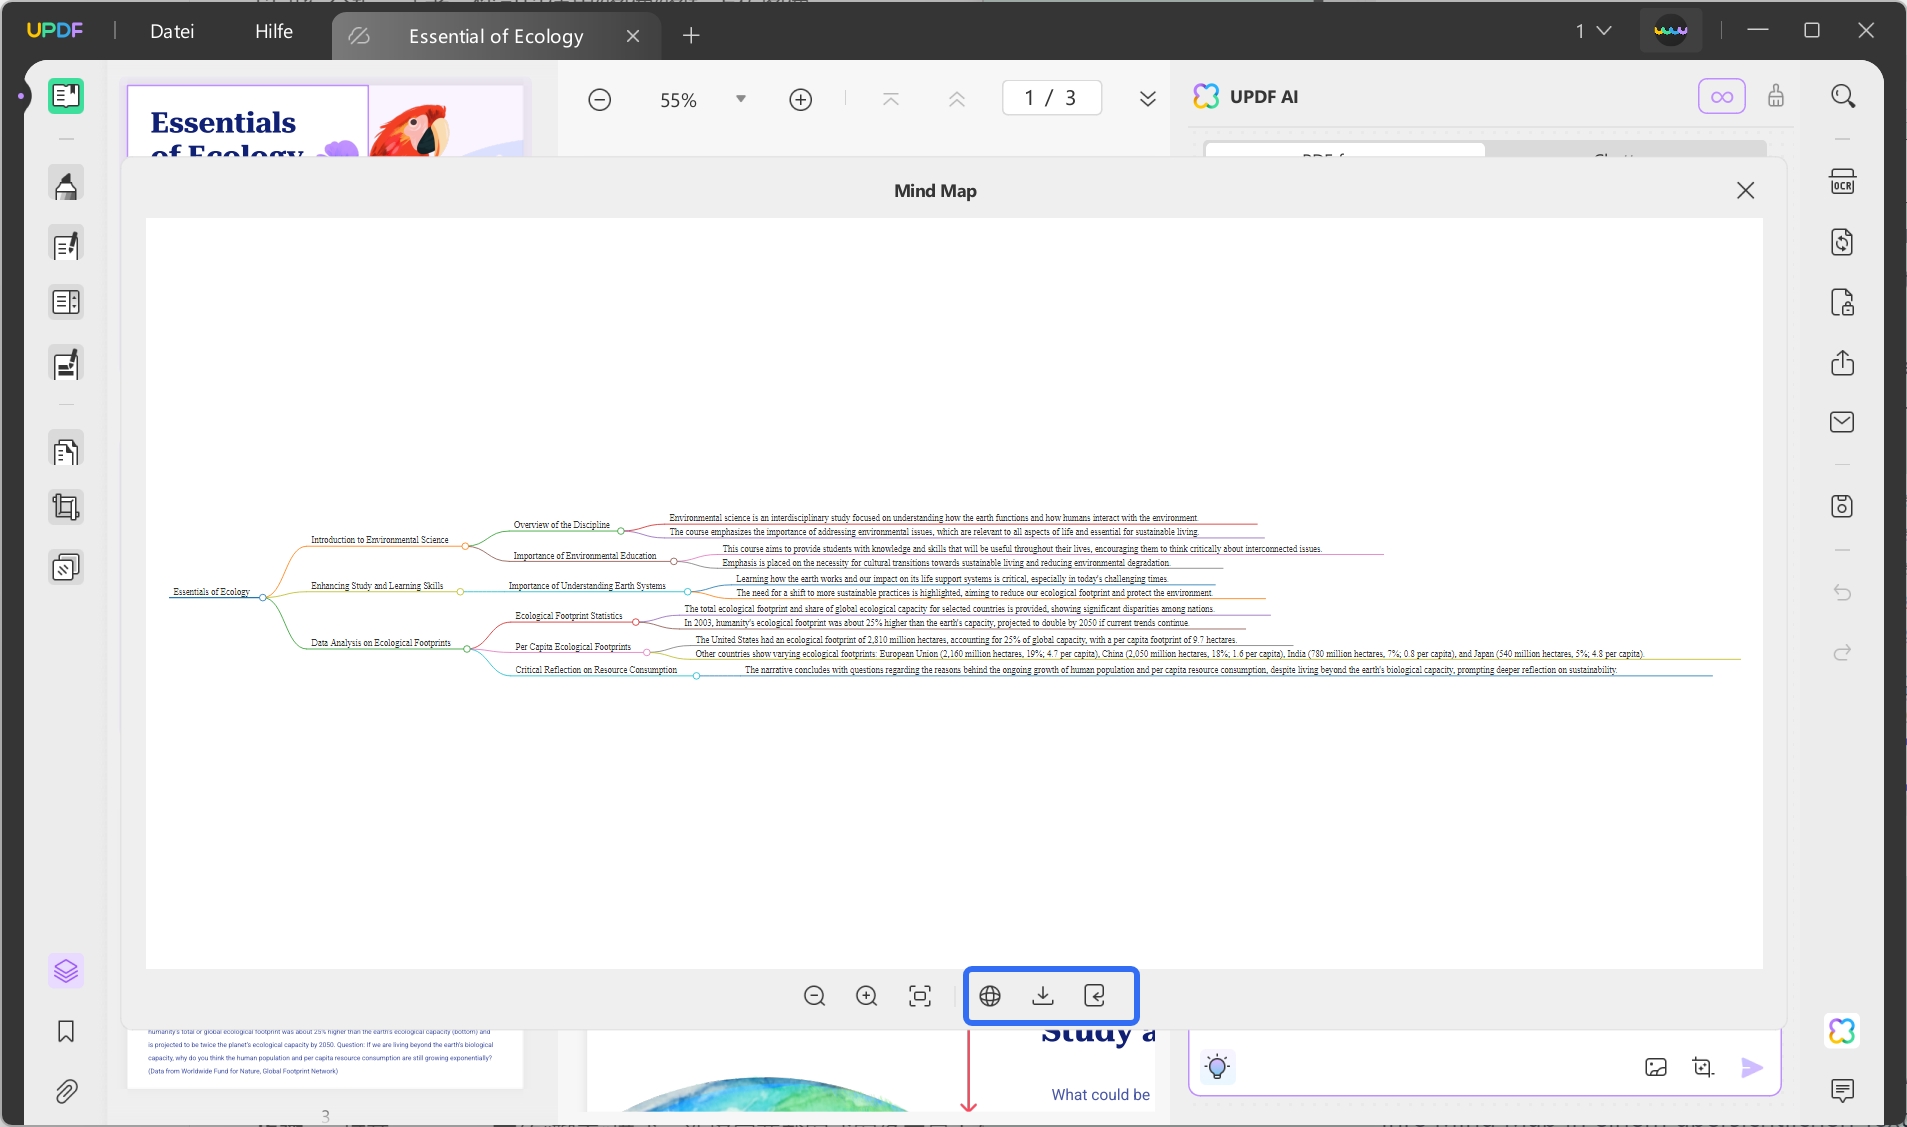Image resolution: width=1907 pixels, height=1127 pixels.
Task: Open the Search magnifier icon
Action: point(1843,96)
